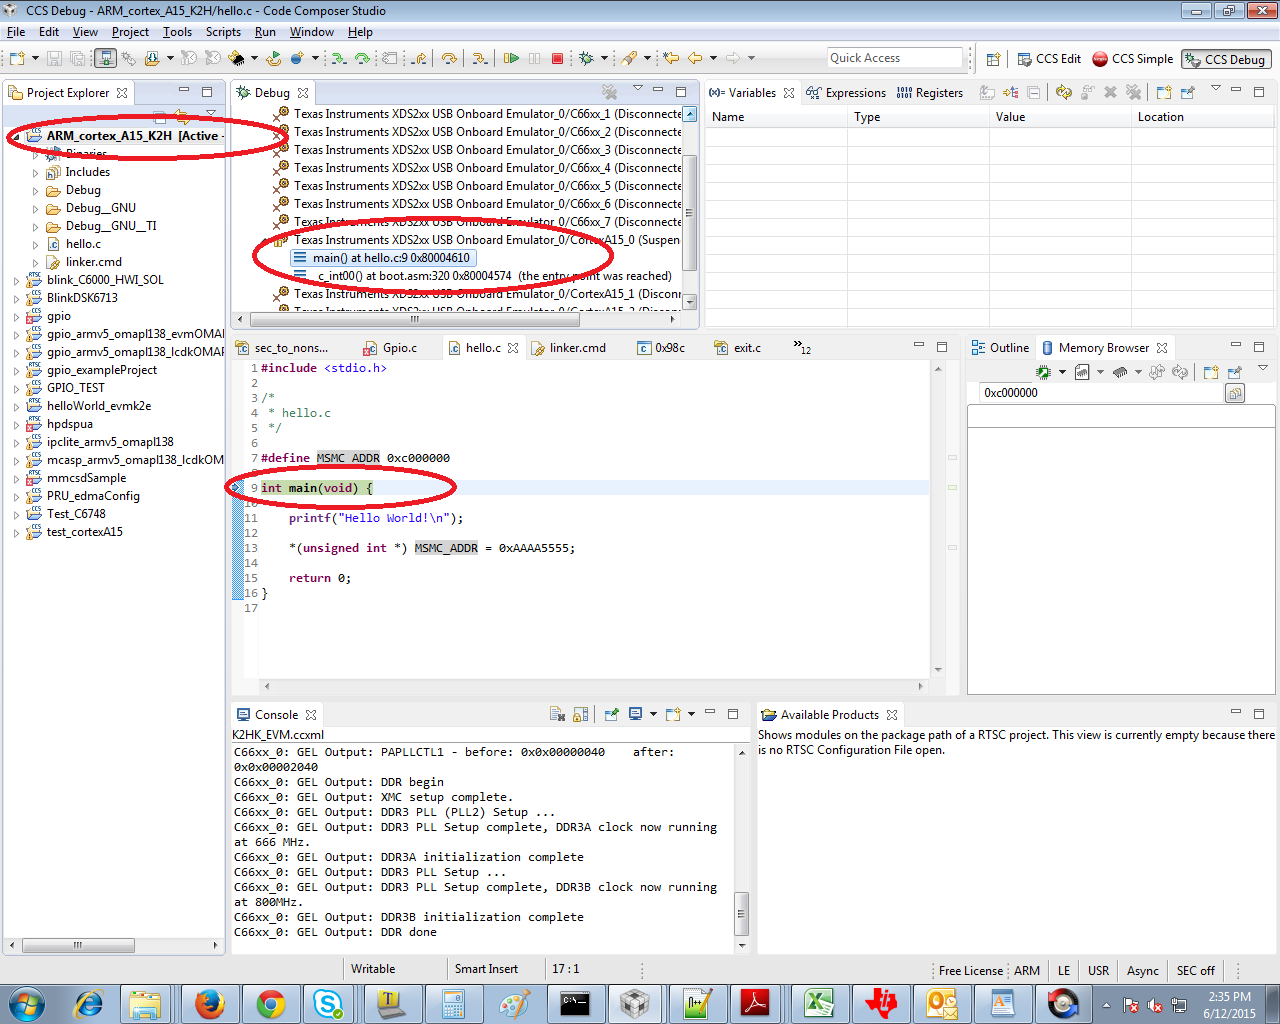Close the Memory Browser tab

click(1162, 348)
